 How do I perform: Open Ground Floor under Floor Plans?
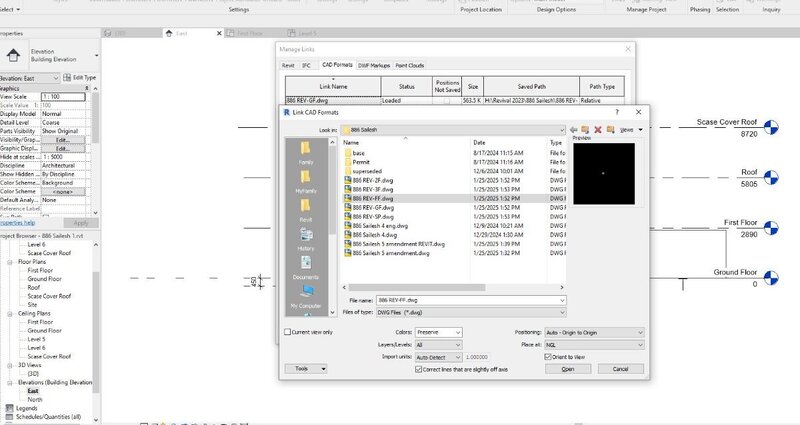point(44,279)
